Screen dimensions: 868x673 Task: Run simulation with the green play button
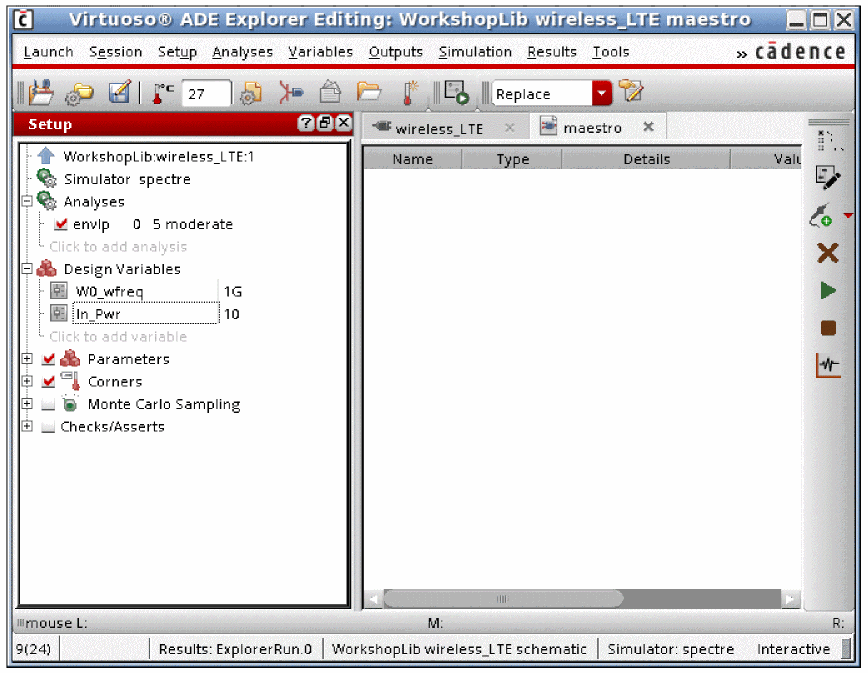coord(828,291)
